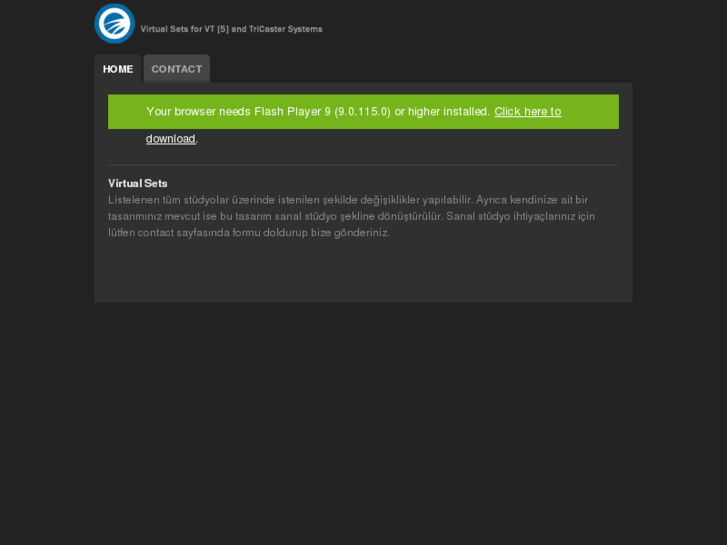Click the horizontal divider above Virtual Sets
Image resolution: width=727 pixels, height=545 pixels.
[x=364, y=165]
